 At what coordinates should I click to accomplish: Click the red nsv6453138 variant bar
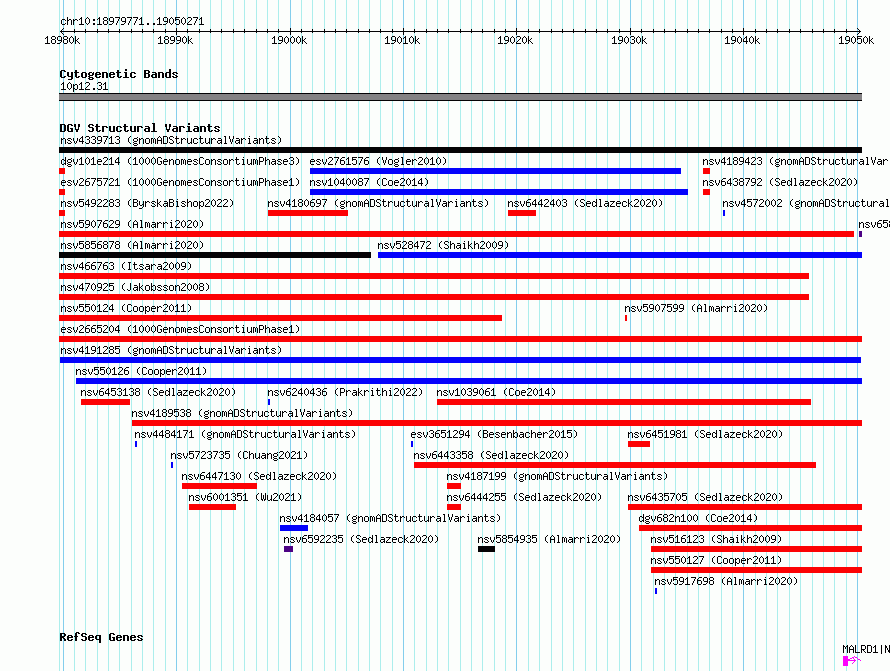coord(105,402)
